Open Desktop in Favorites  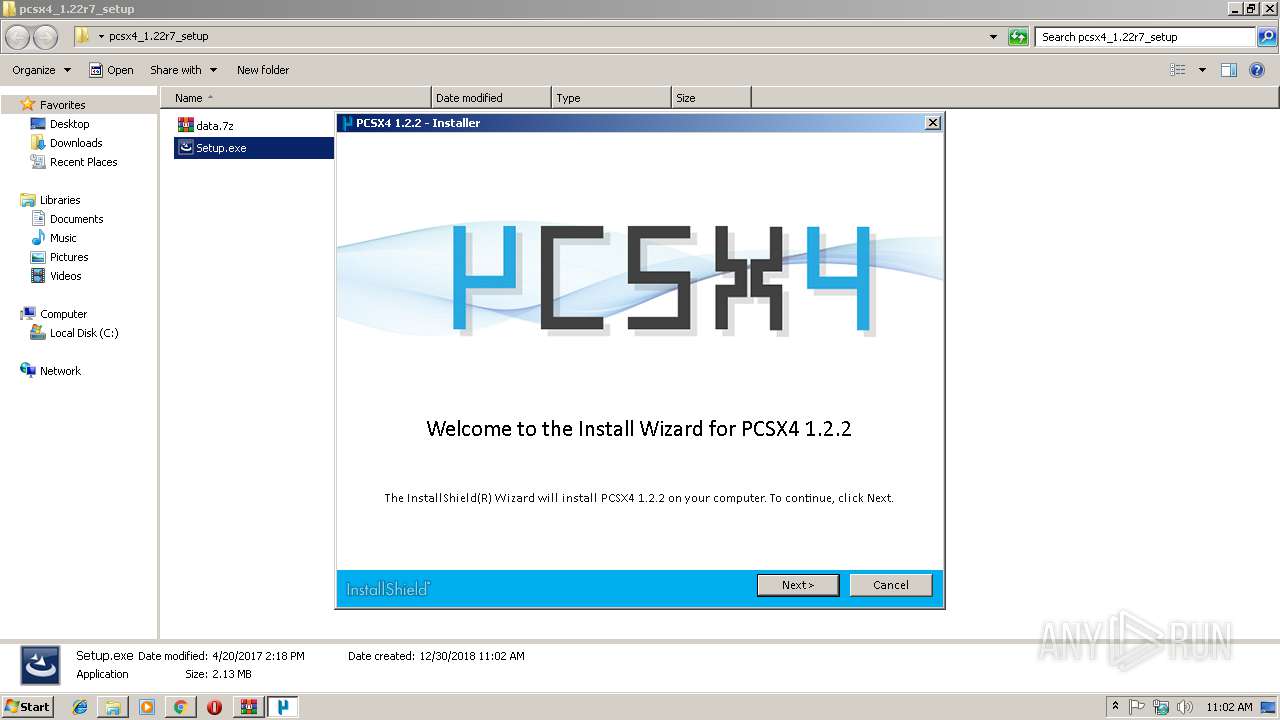pos(69,124)
